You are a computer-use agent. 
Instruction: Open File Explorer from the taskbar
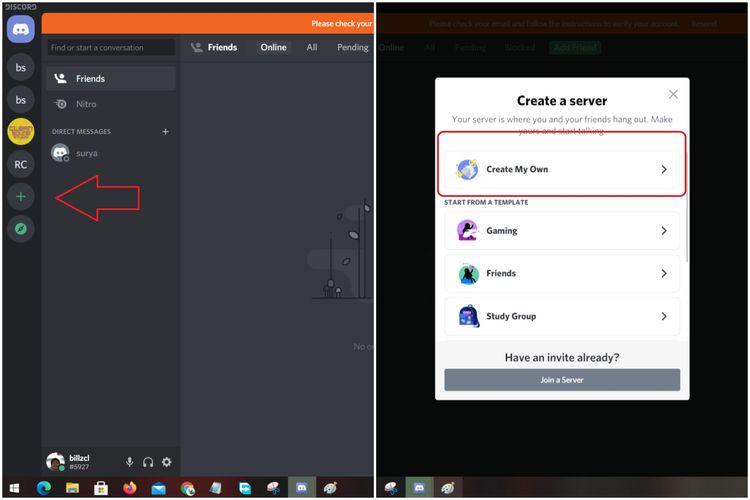click(x=72, y=488)
